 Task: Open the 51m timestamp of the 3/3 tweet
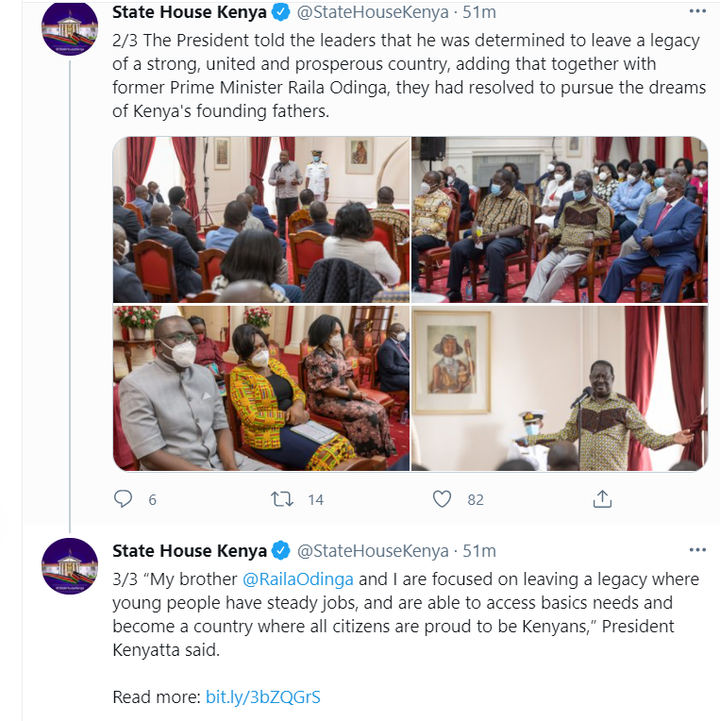(x=479, y=550)
